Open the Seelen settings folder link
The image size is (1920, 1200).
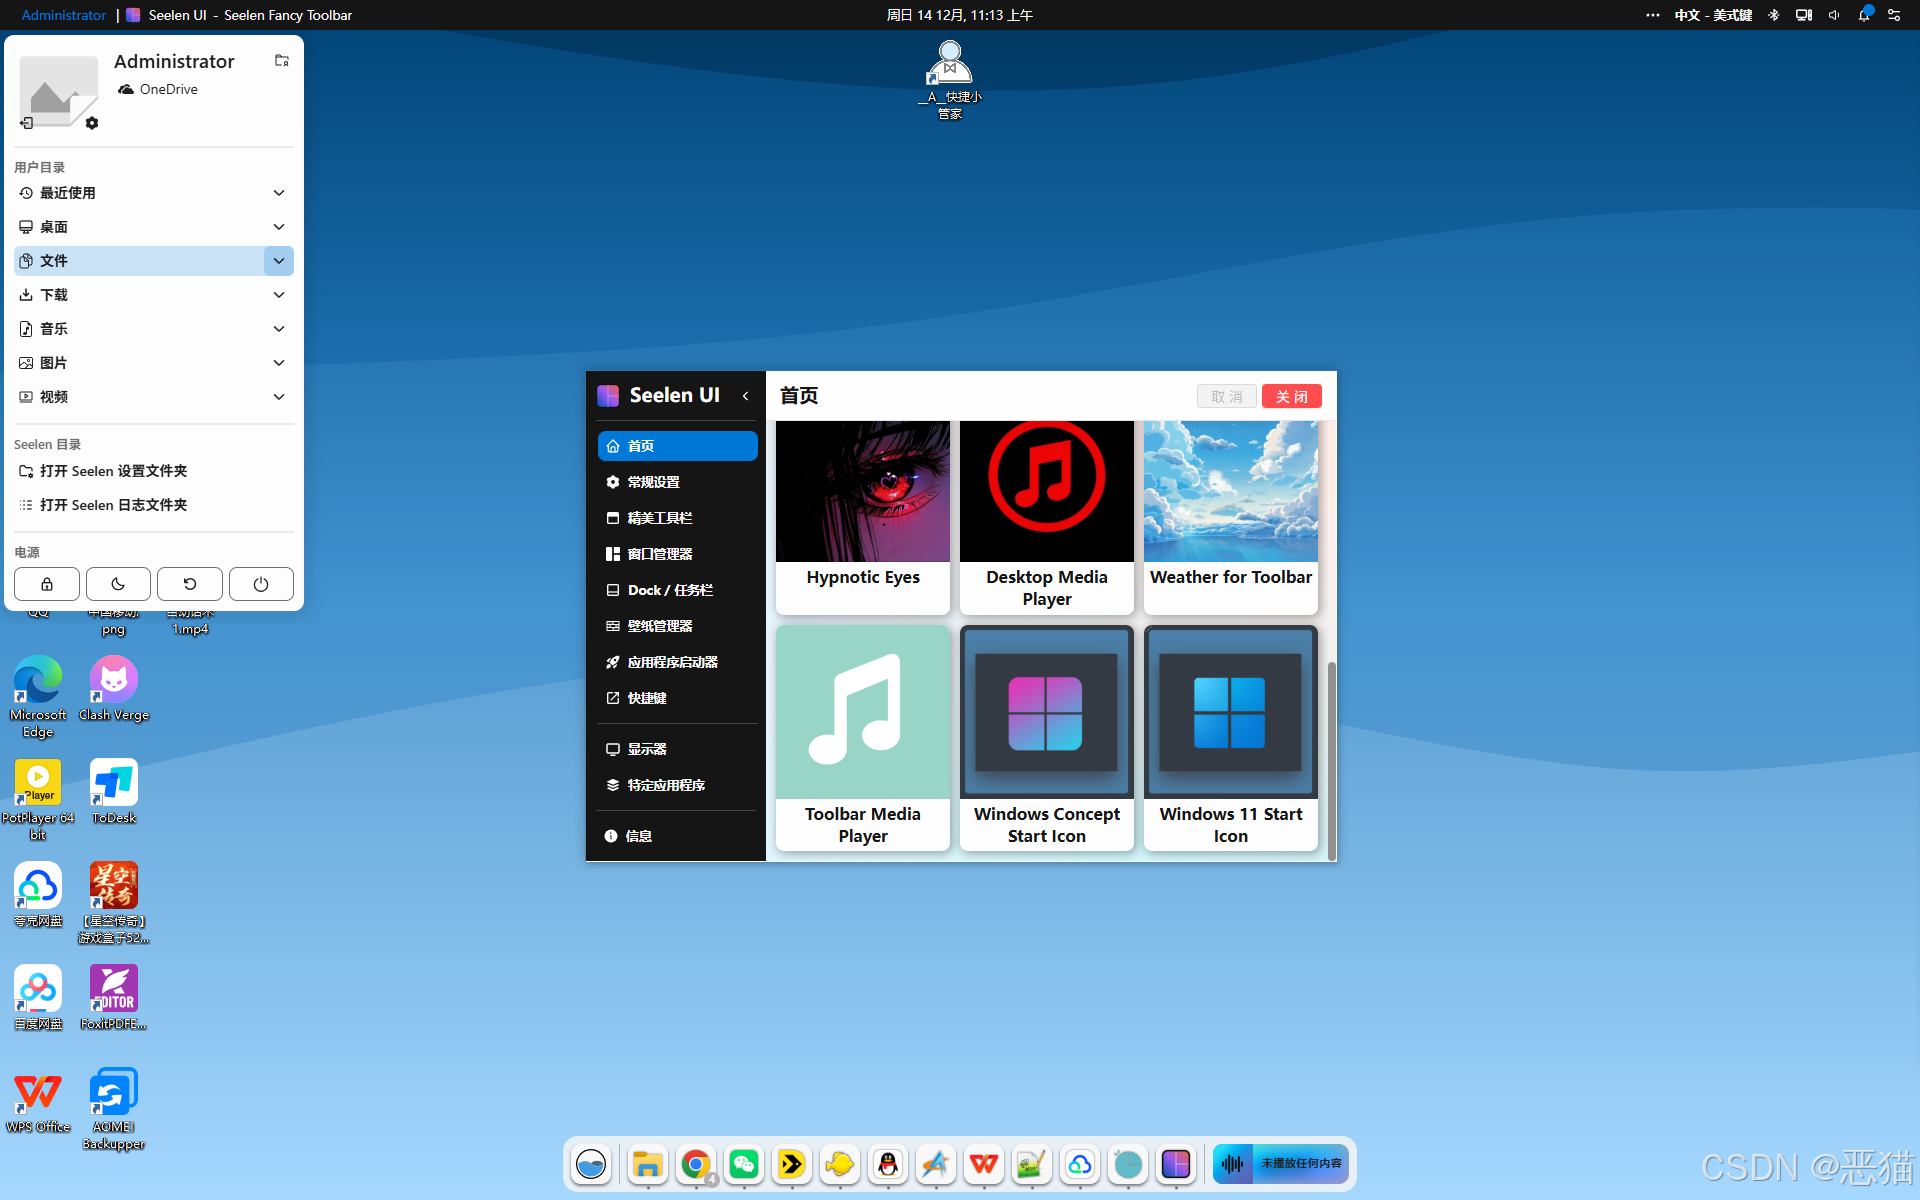(113, 471)
